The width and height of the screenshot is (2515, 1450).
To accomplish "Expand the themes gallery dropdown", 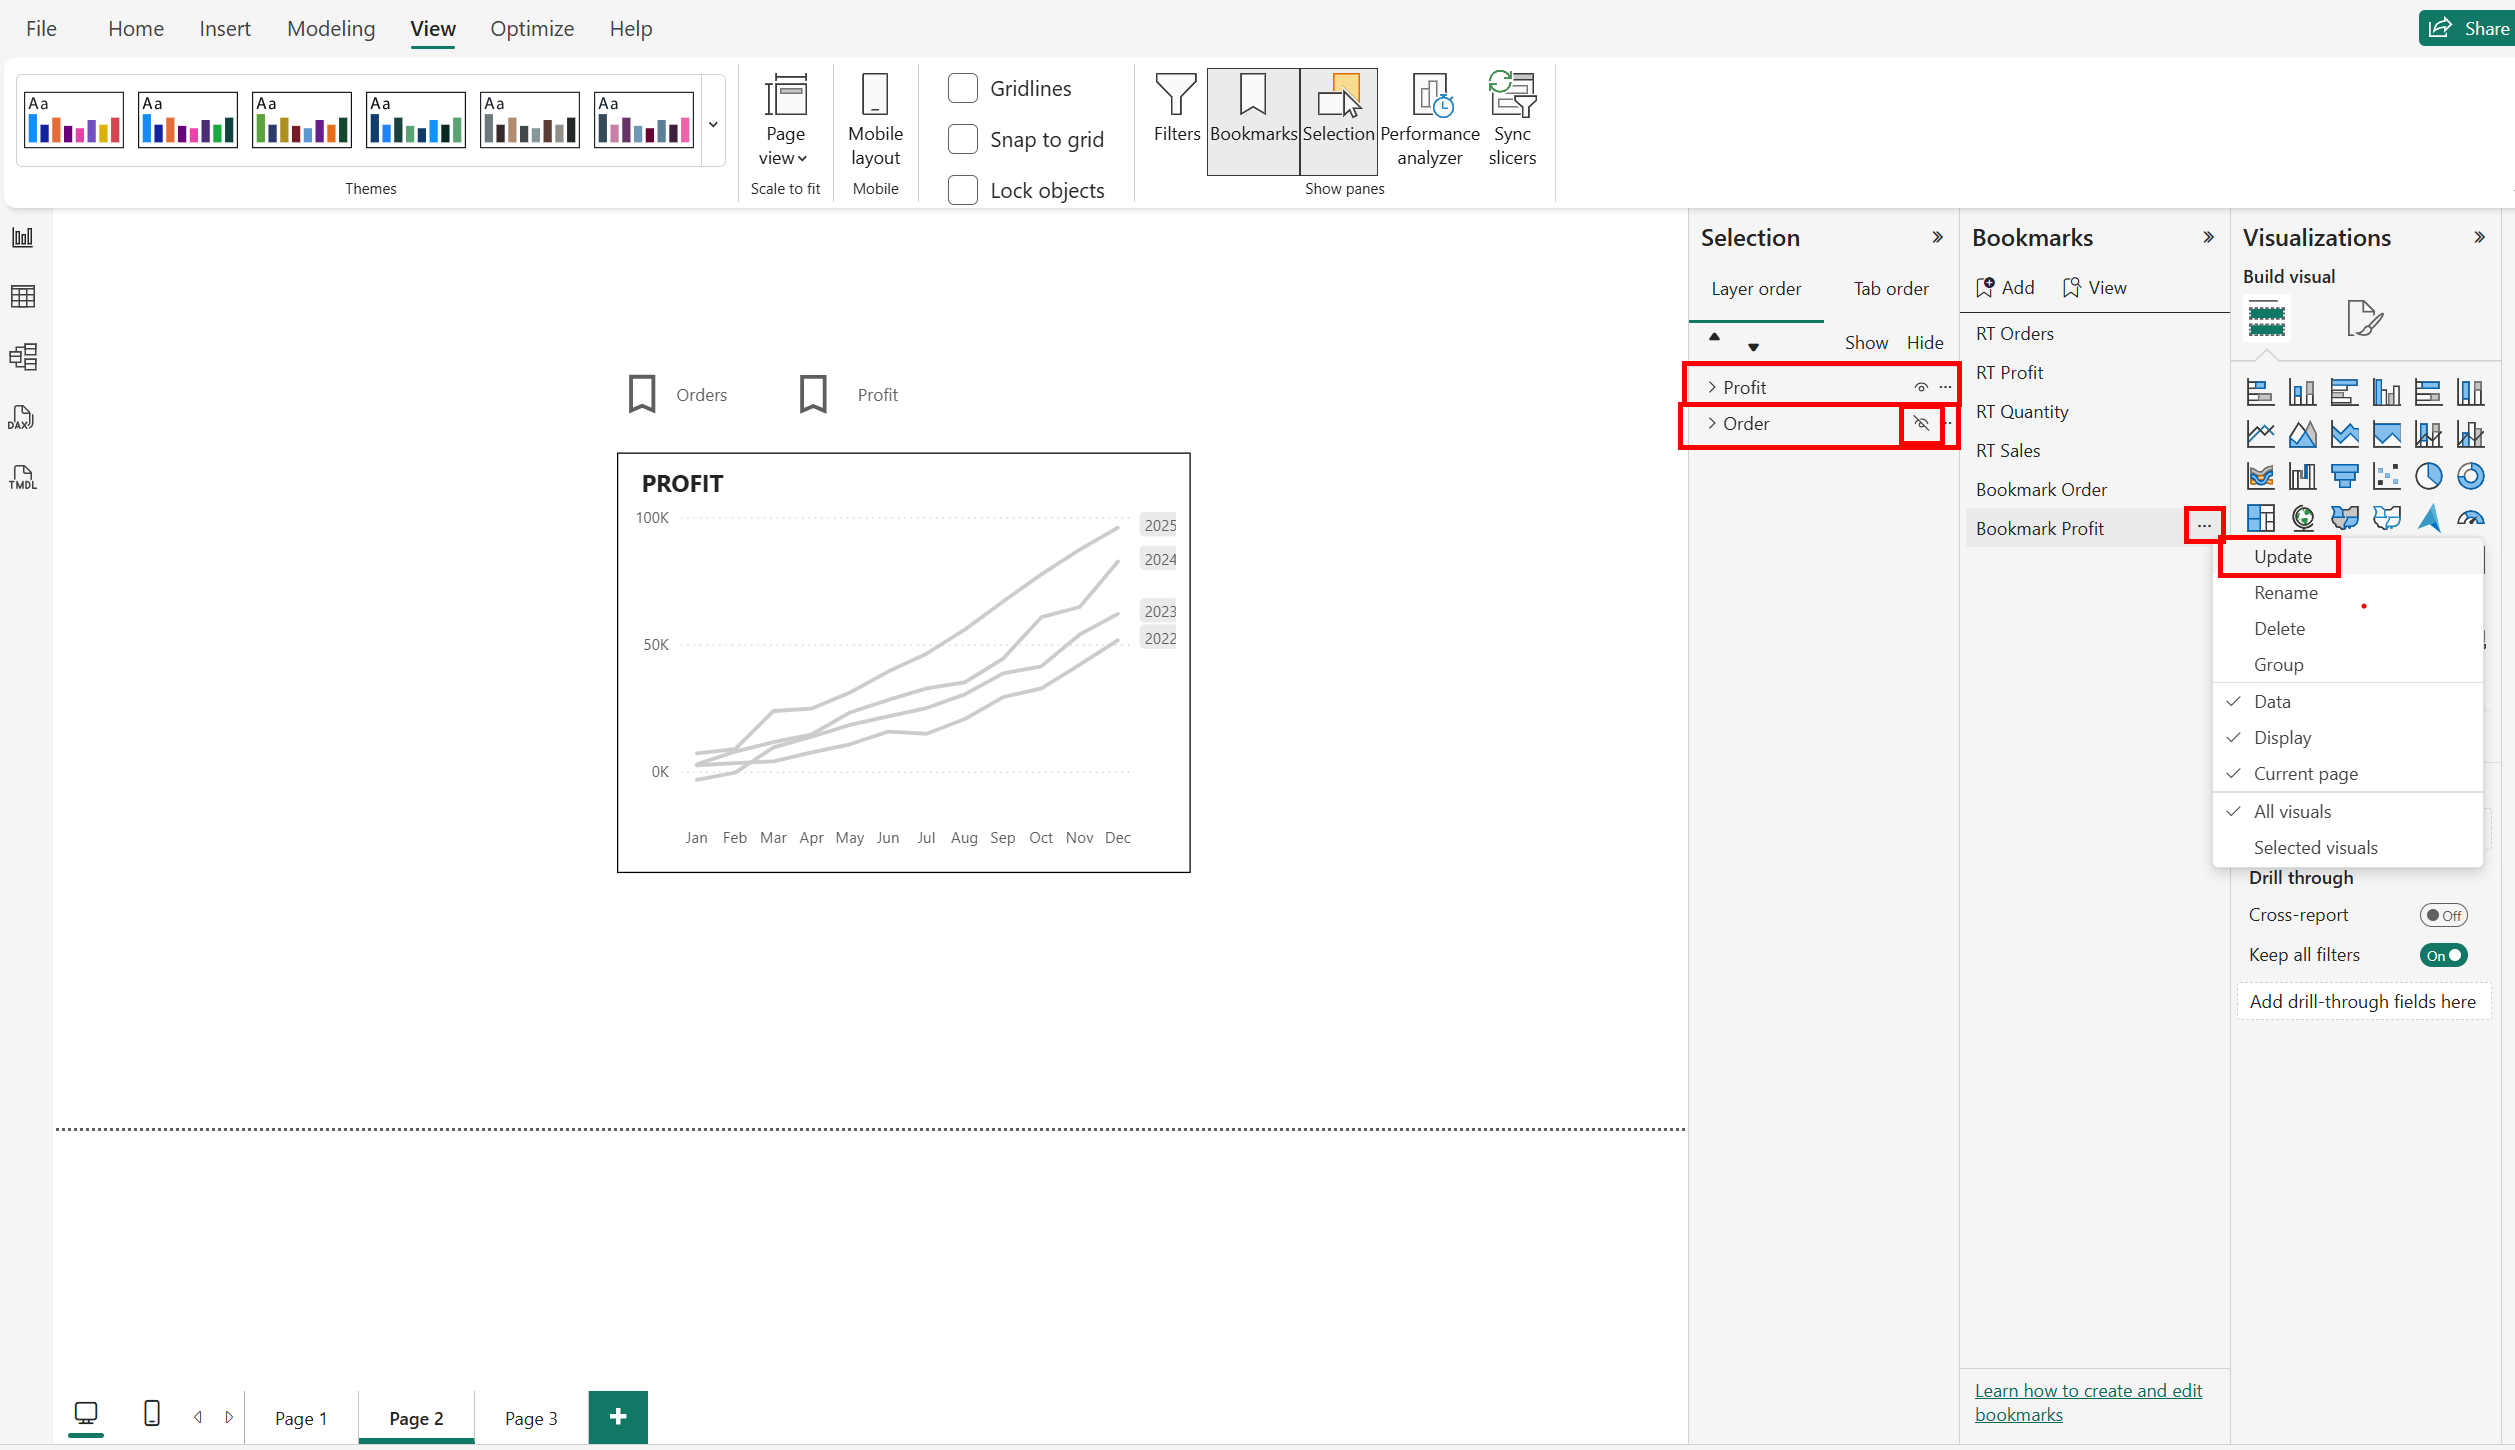I will (x=713, y=125).
